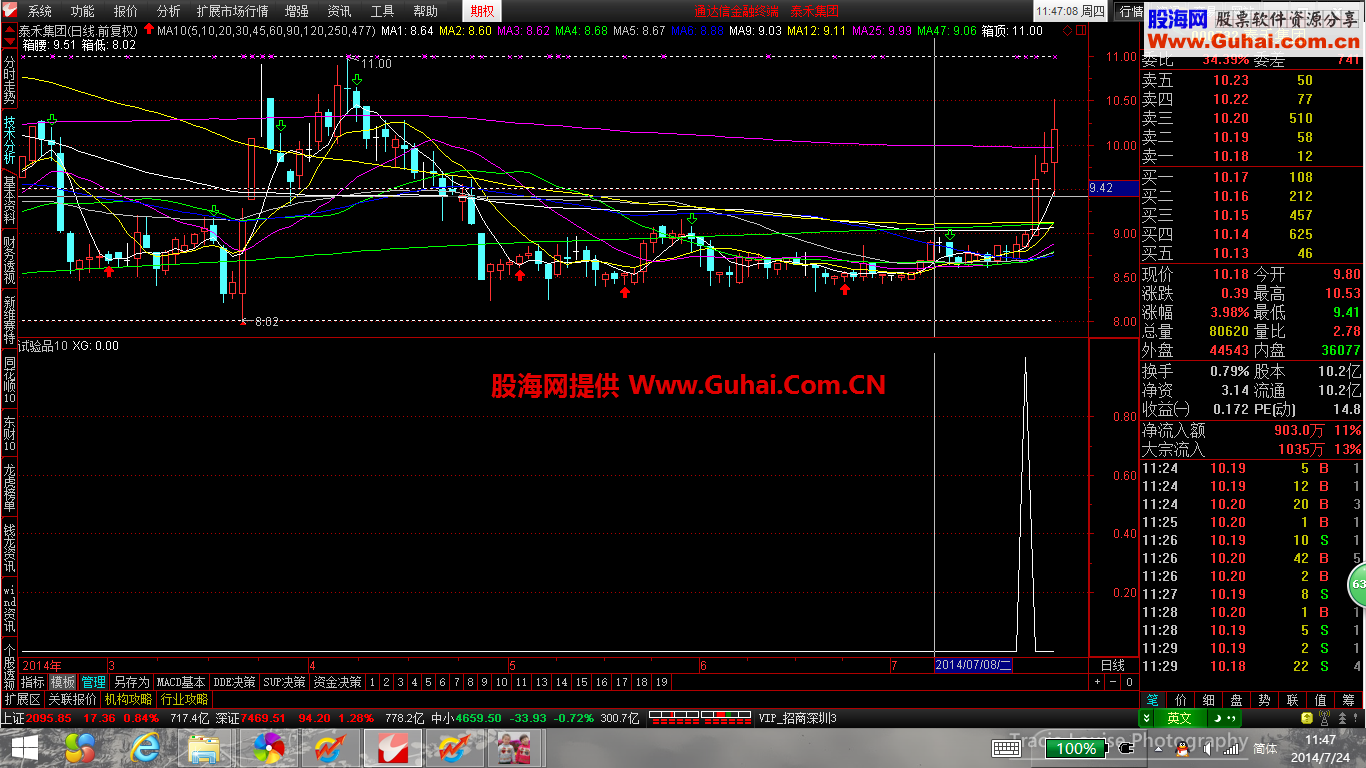This screenshot has width=1366, height=768.
Task: Launch Internet Explorer from taskbar
Action: [145, 748]
